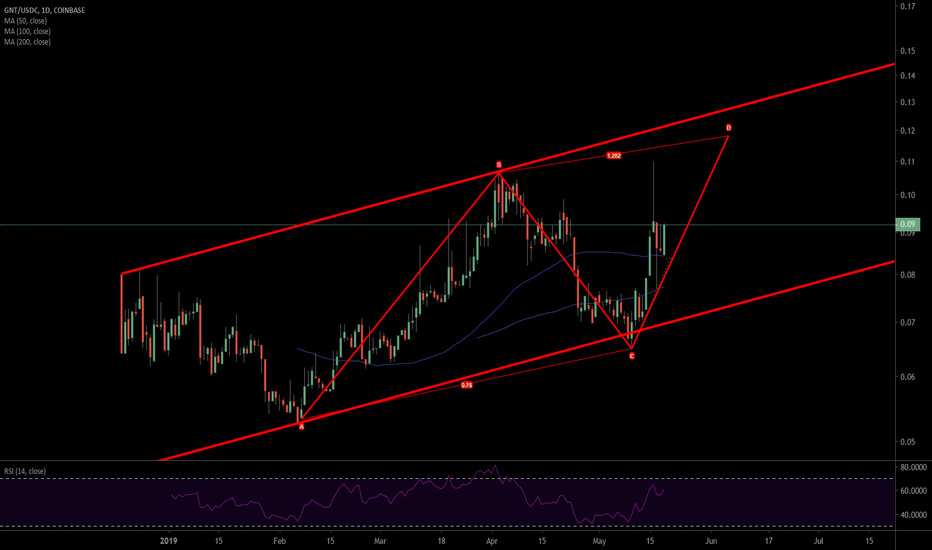Select pattern point A marker
Image resolution: width=932 pixels, height=550 pixels.
click(301, 426)
